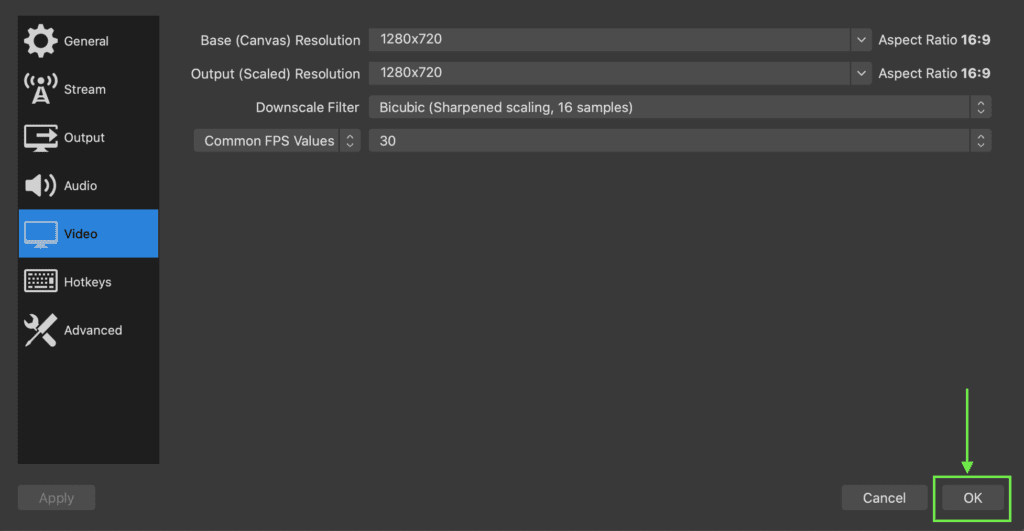1024x531 pixels.
Task: Select the Stream antenna icon
Action: [x=40, y=89]
